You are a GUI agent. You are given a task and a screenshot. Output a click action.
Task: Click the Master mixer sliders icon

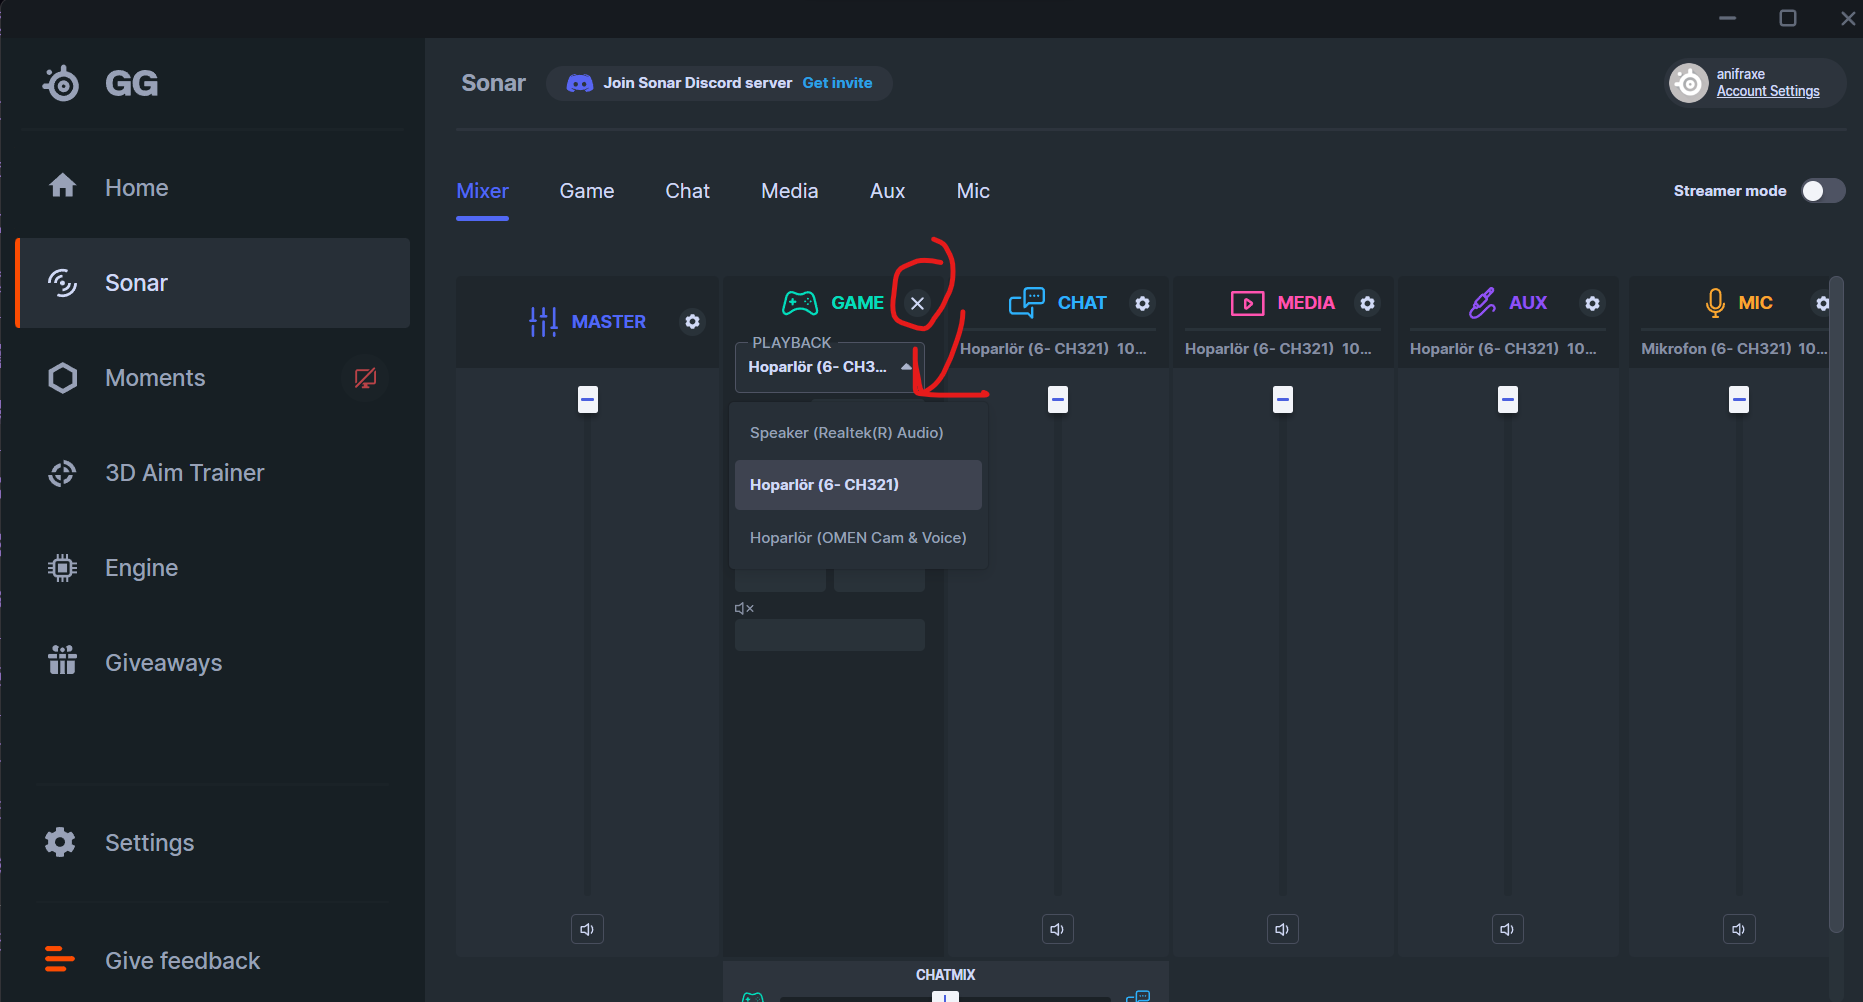coord(543,322)
